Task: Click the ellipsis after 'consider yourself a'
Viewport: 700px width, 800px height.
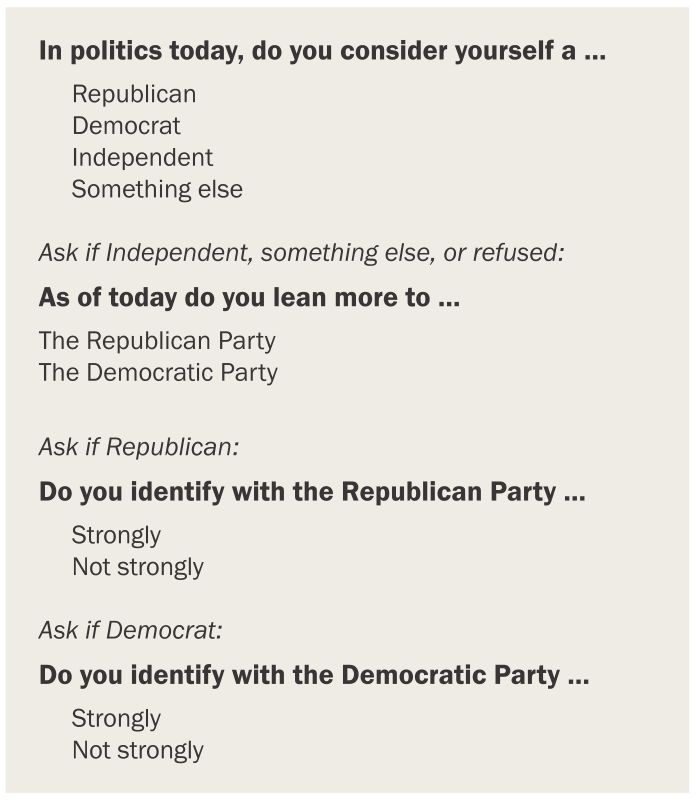Action: coord(595,52)
